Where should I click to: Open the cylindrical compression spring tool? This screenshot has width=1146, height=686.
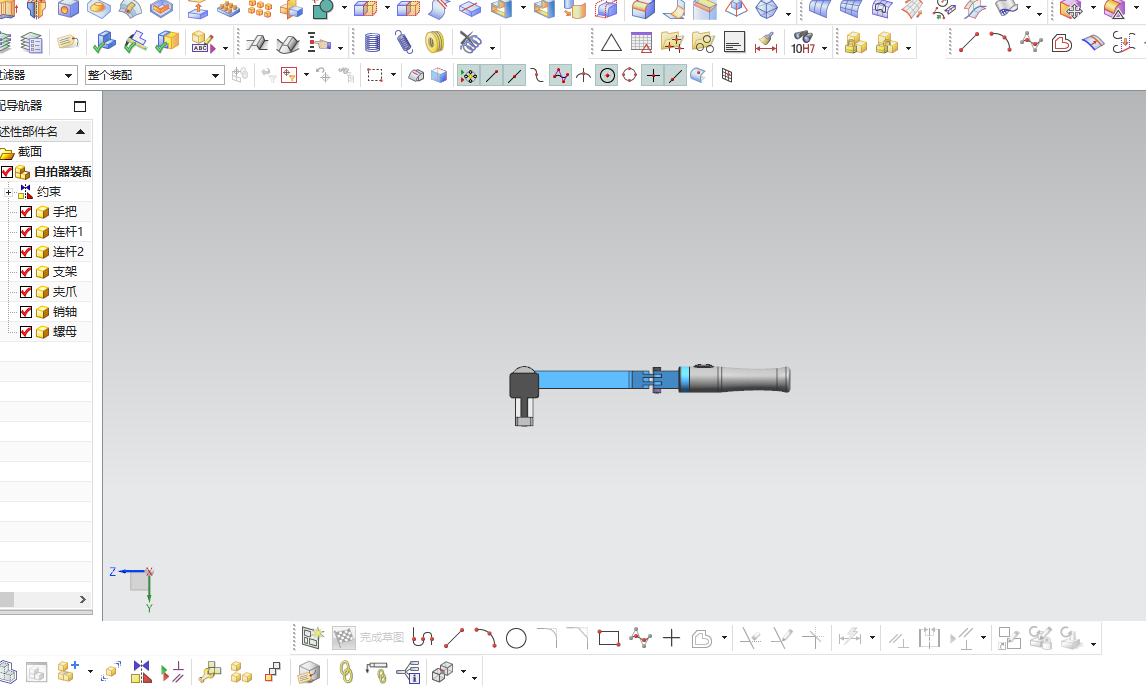[x=372, y=43]
